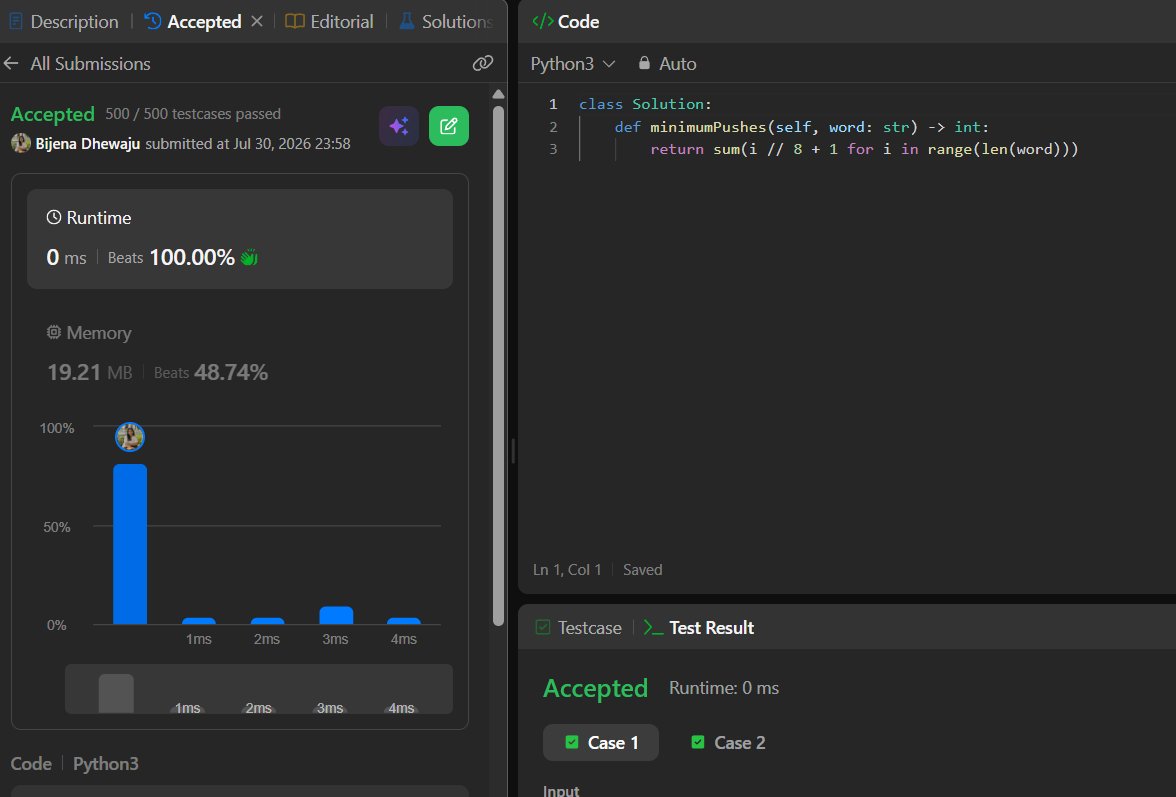Viewport: 1176px width, 797px height.
Task: Click the chip icon beside Memory
Action: (54, 332)
